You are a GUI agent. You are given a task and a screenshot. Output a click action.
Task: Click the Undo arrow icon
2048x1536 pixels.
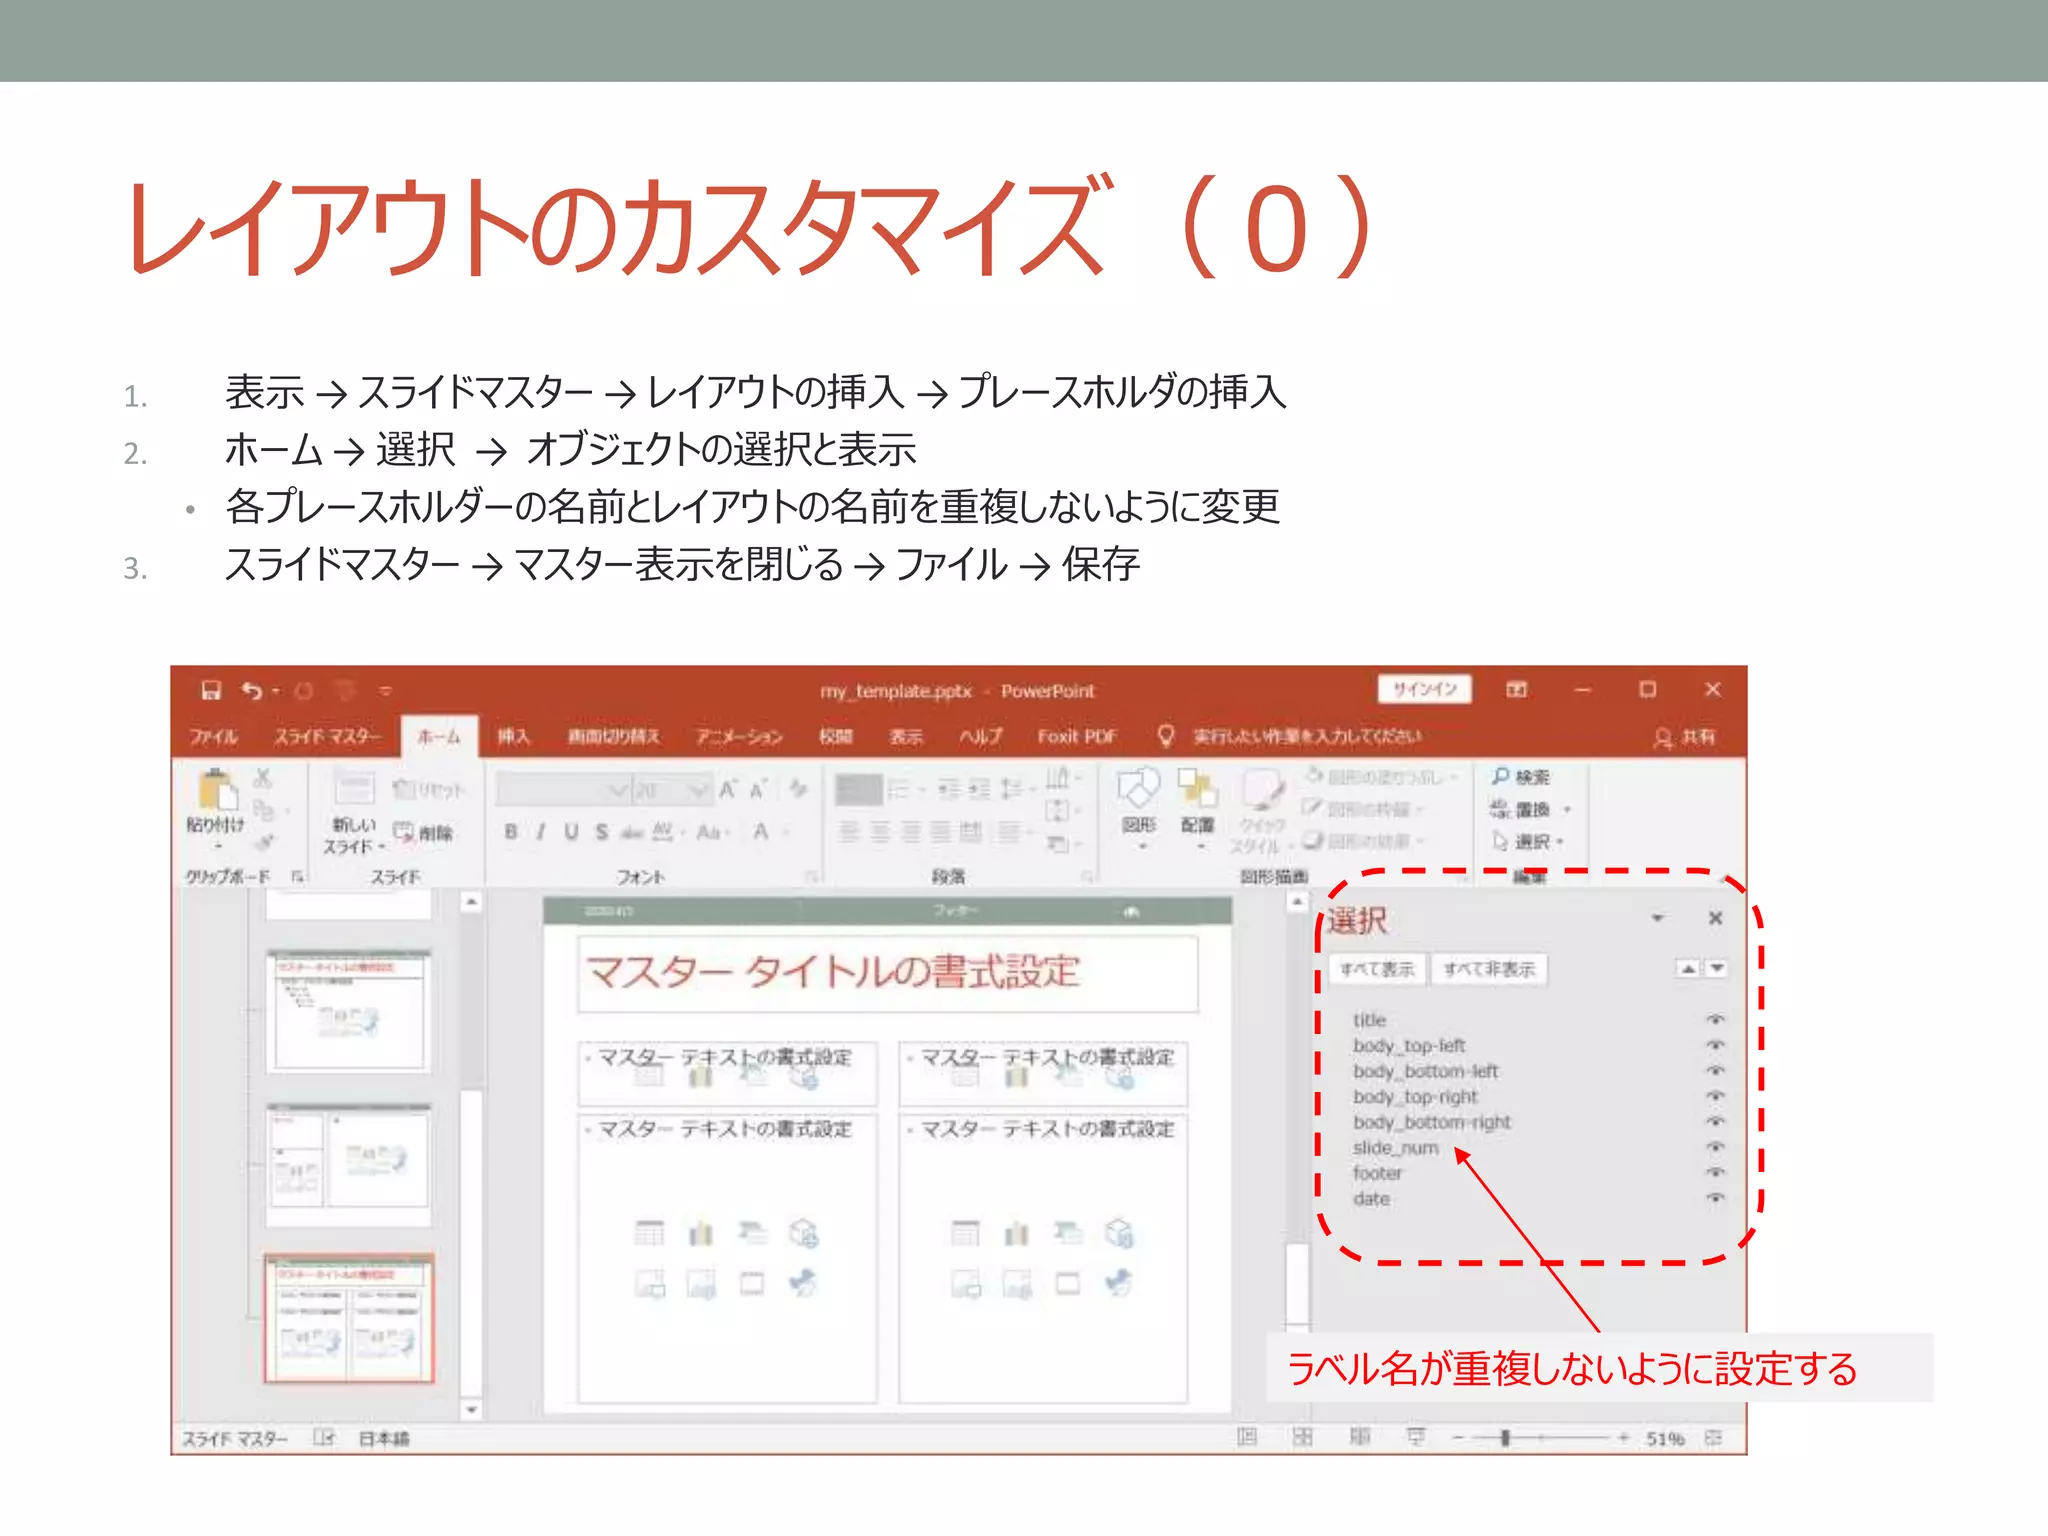[x=251, y=690]
